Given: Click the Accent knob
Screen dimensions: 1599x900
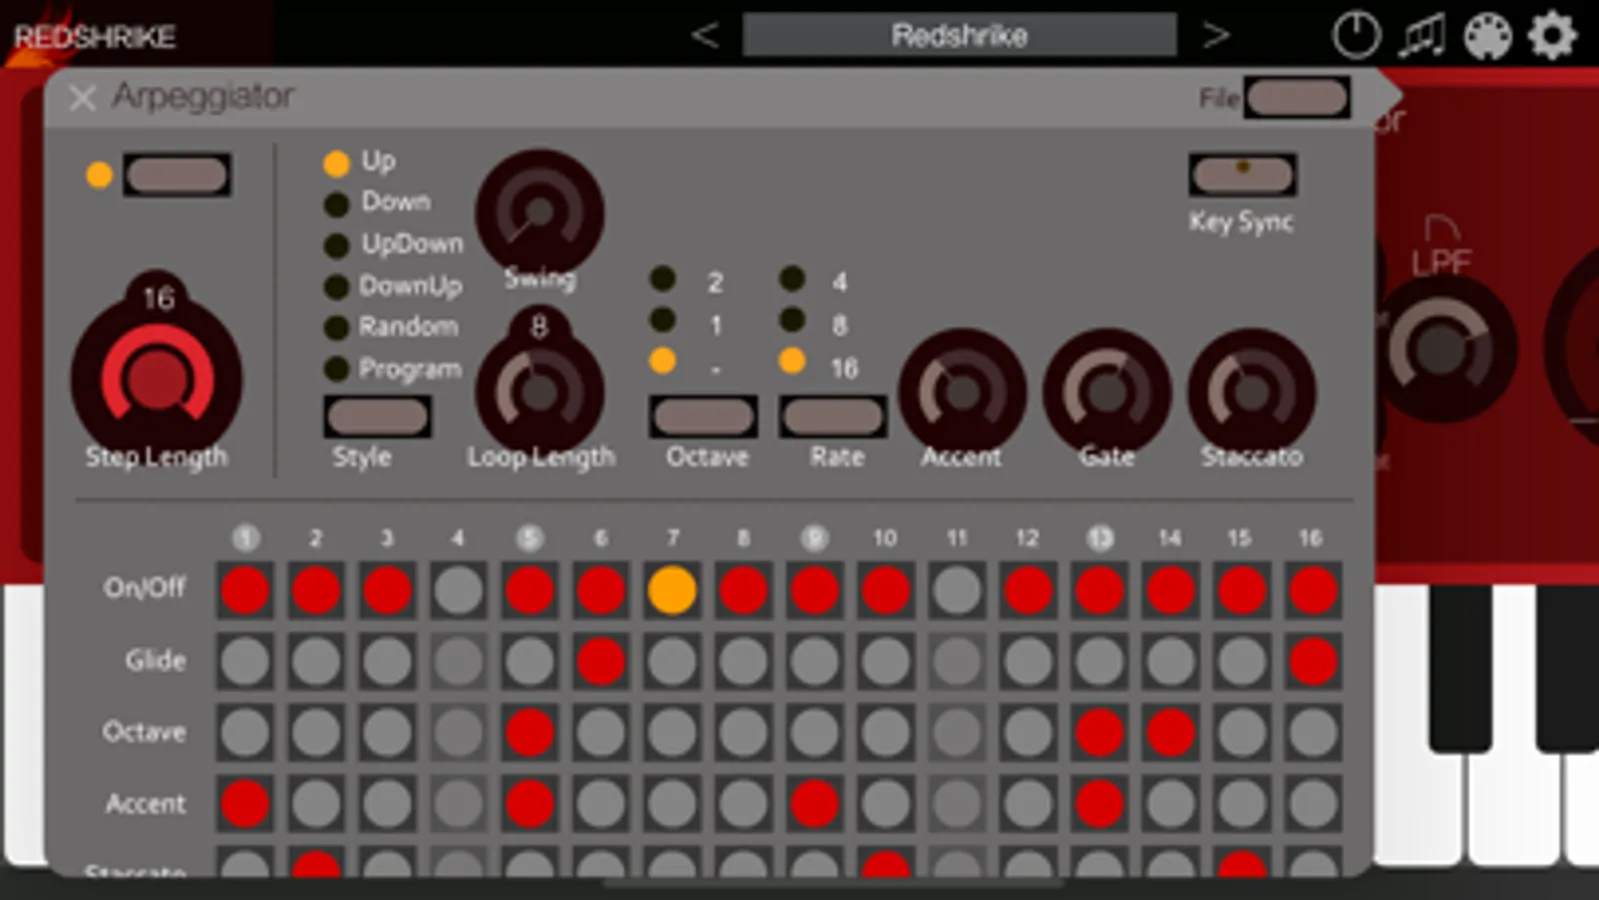Looking at the screenshot, I should click(962, 392).
